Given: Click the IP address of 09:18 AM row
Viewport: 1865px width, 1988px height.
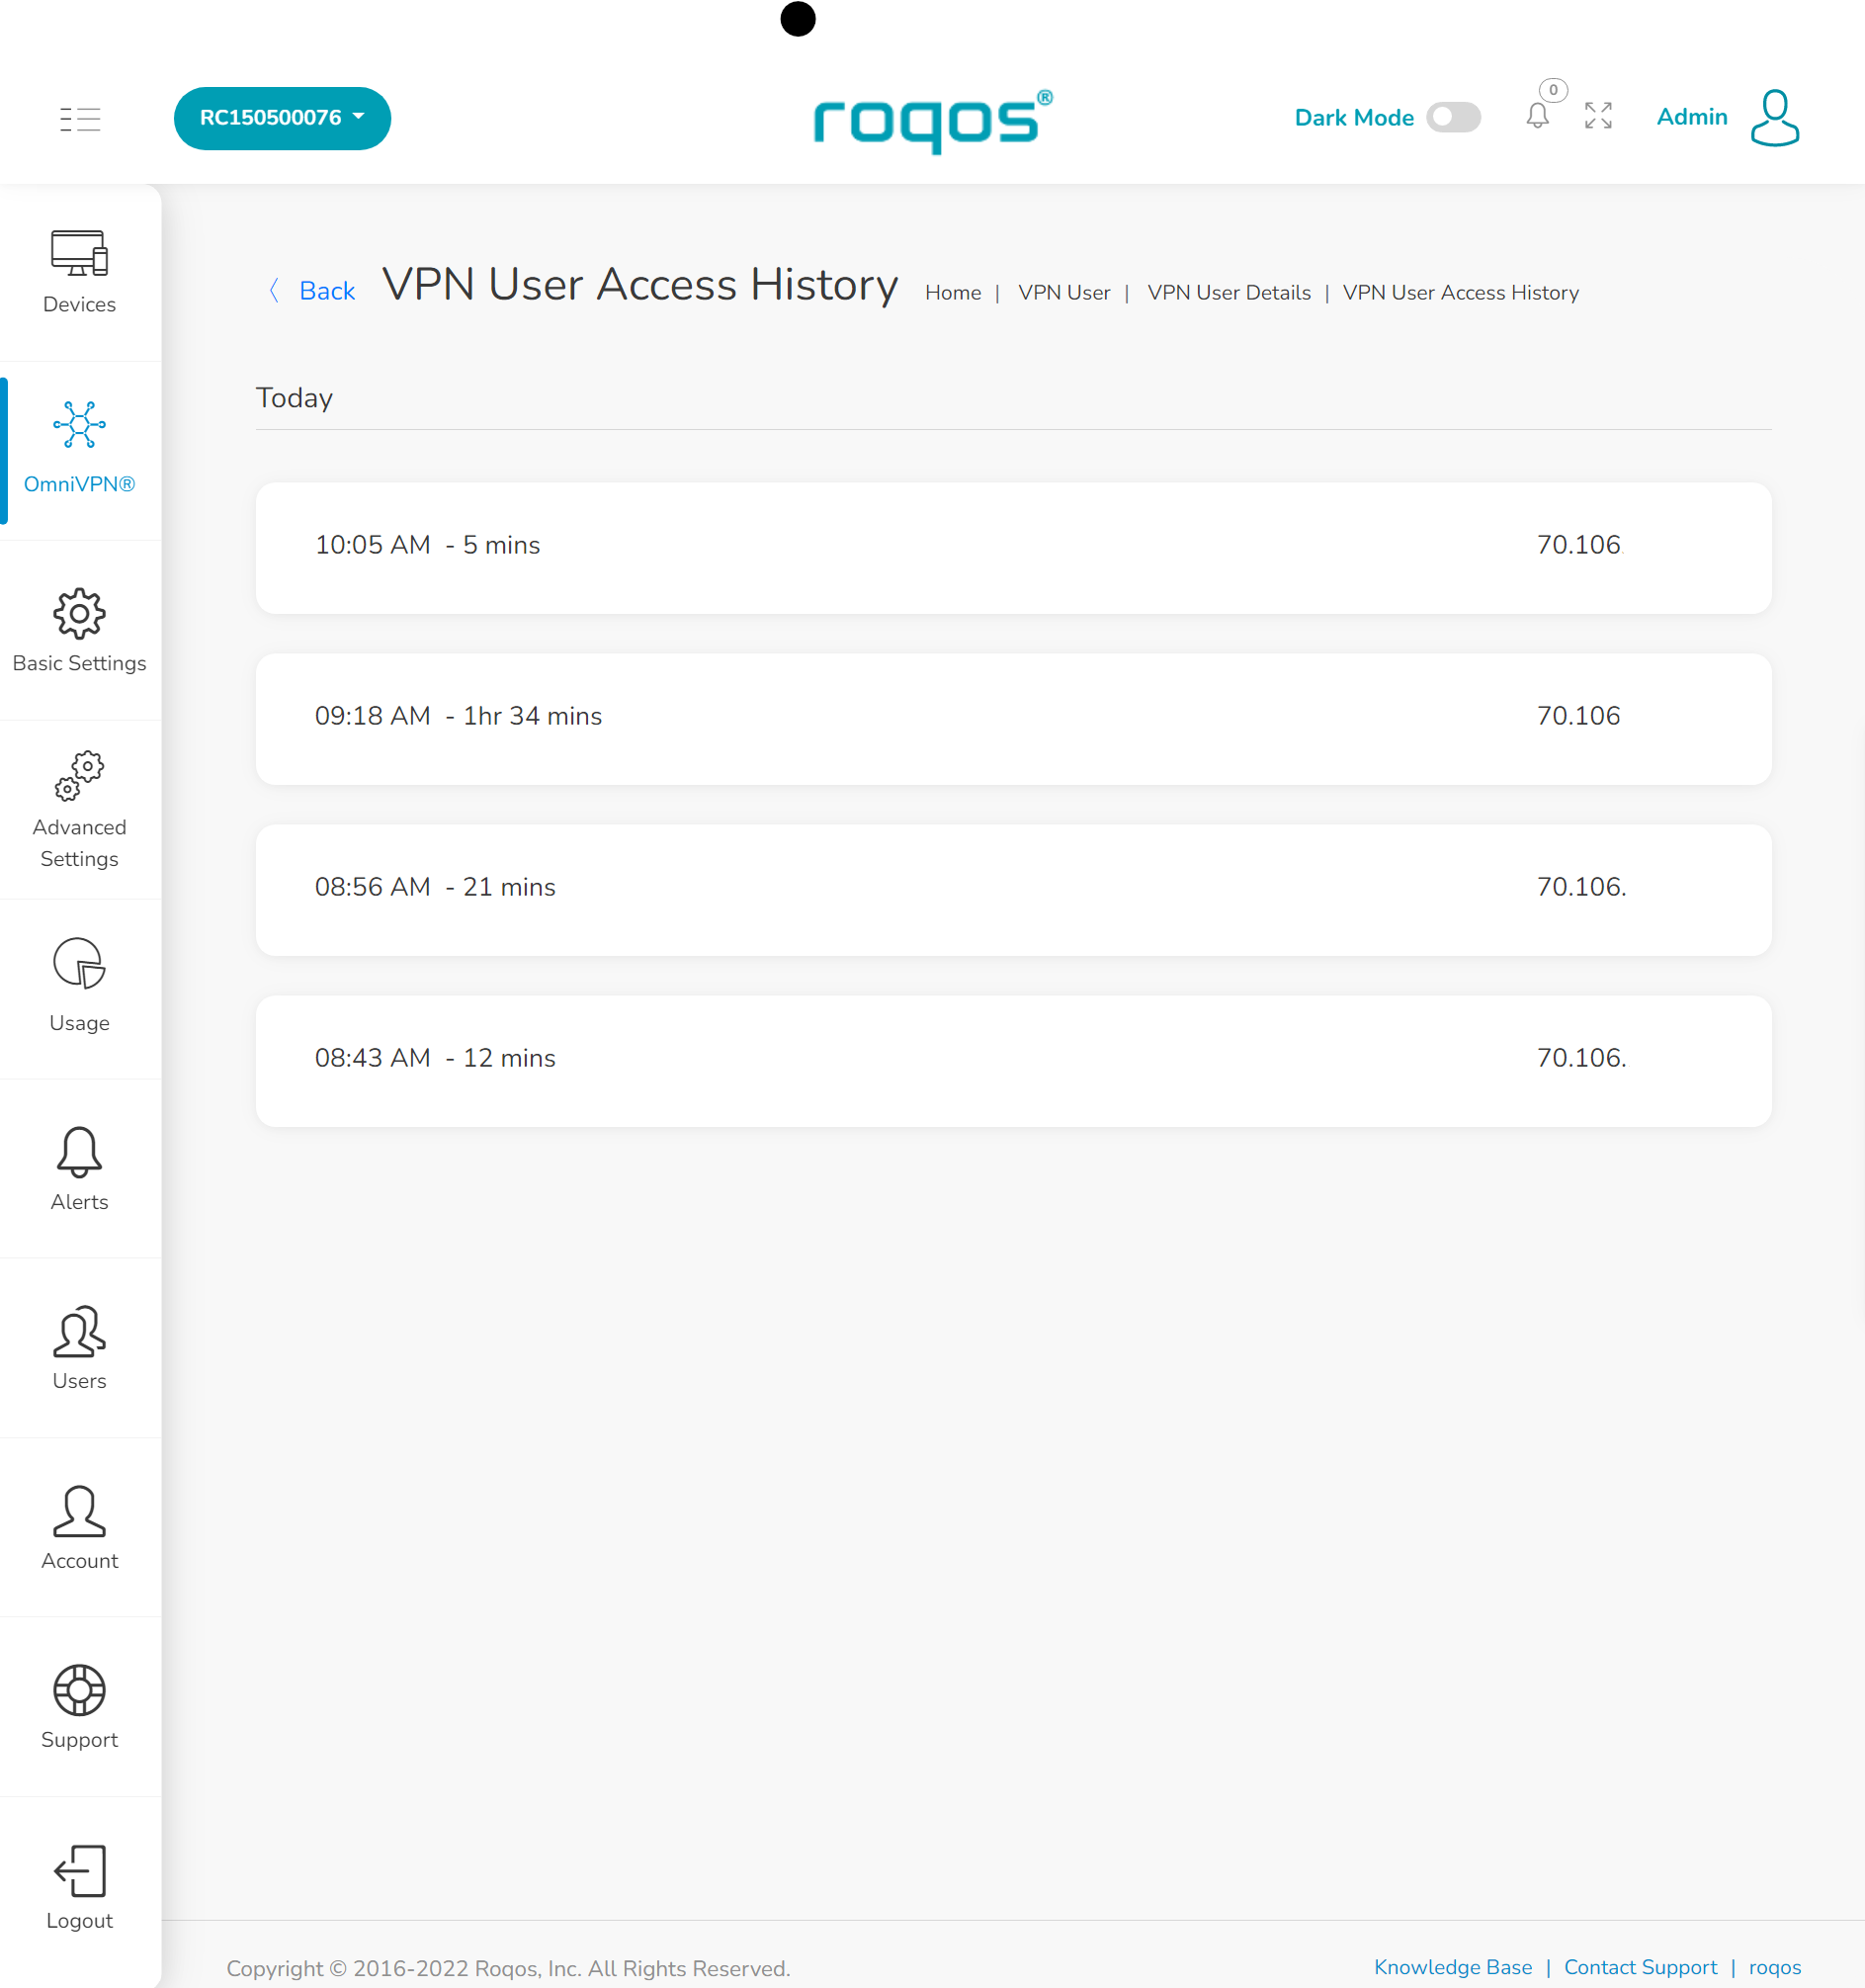Looking at the screenshot, I should coord(1578,716).
